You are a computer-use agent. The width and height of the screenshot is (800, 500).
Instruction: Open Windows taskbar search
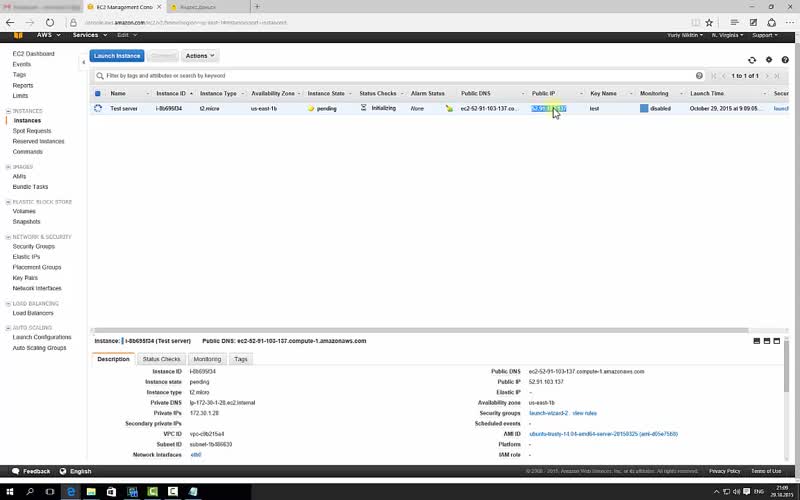(30, 492)
